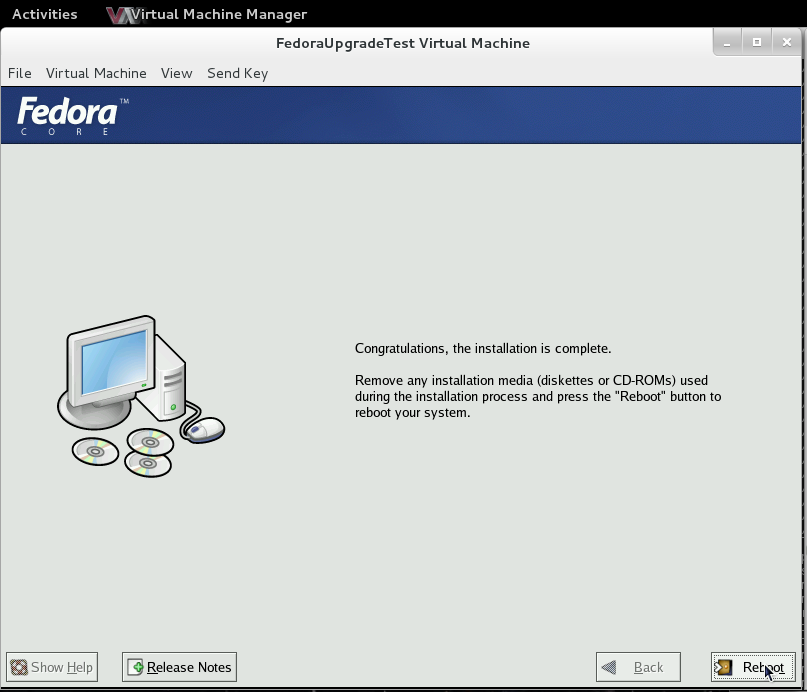This screenshot has height=692, width=807.
Task: Click the Release Notes plus icon
Action: (136, 667)
